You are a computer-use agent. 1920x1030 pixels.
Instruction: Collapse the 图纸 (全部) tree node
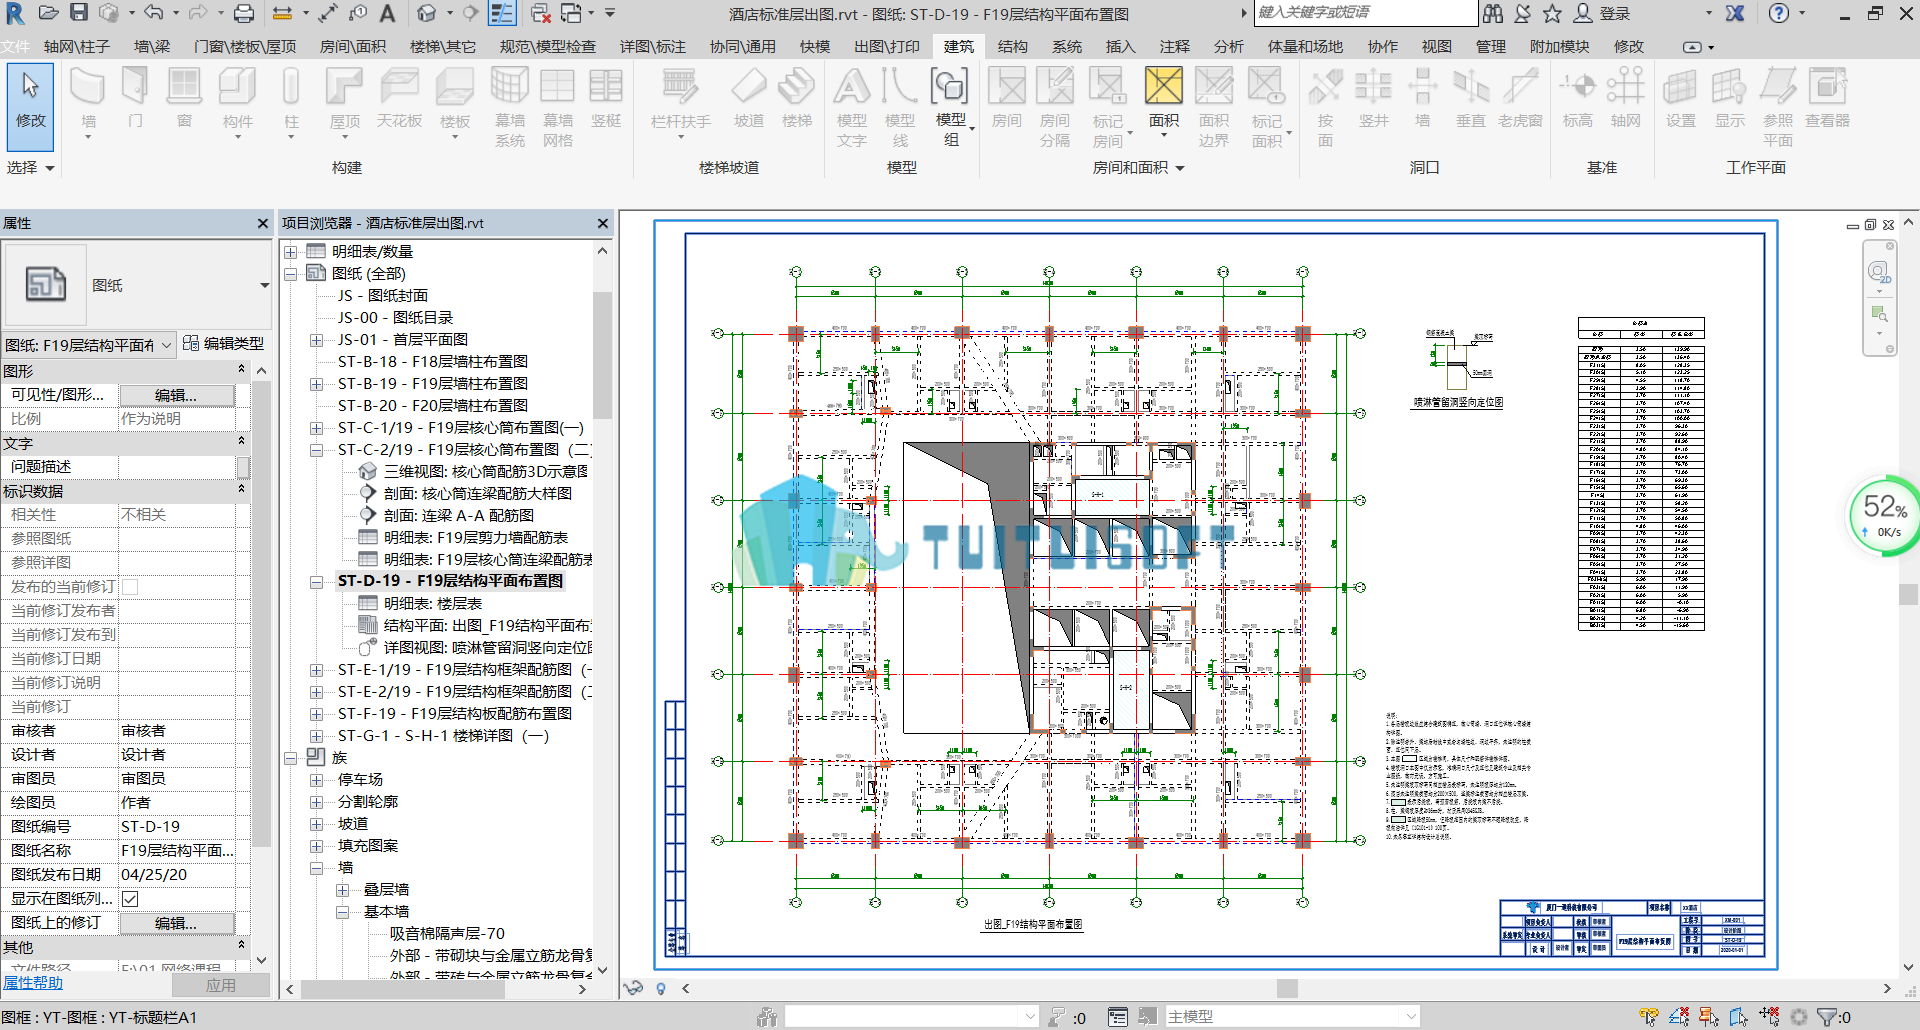(291, 274)
